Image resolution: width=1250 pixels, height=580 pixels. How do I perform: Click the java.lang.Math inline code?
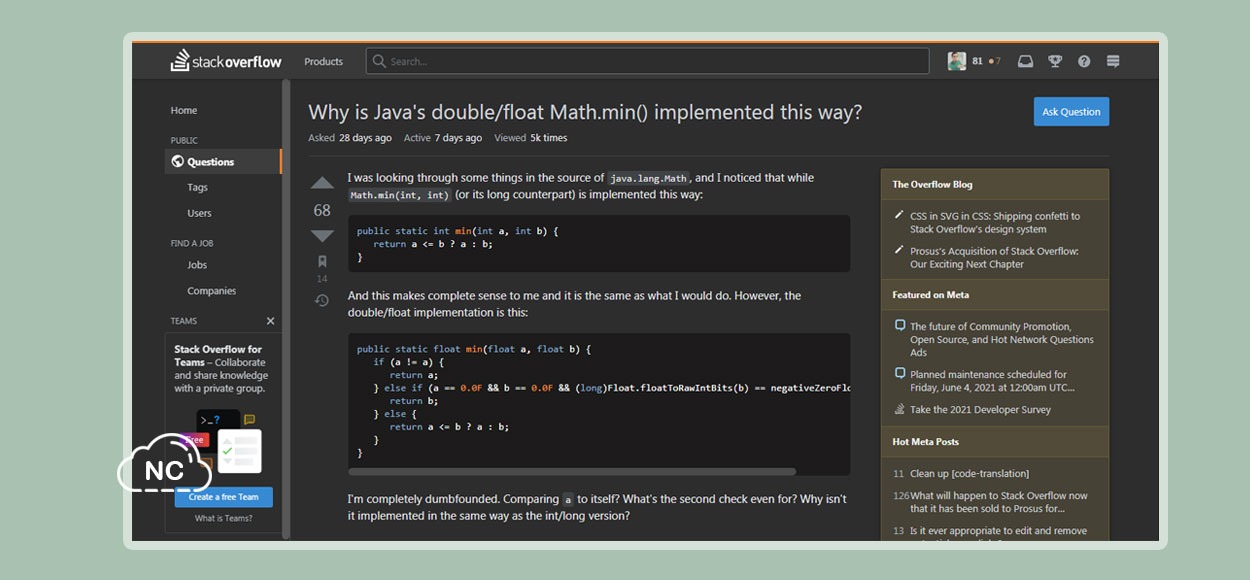[648, 178]
